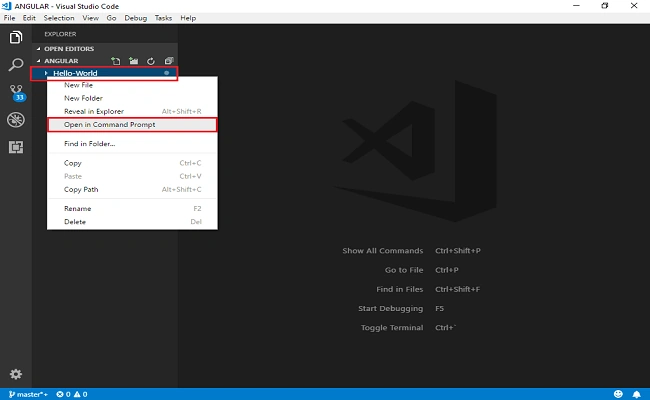Open the Debug menu
This screenshot has width=650, height=400.
point(136,18)
